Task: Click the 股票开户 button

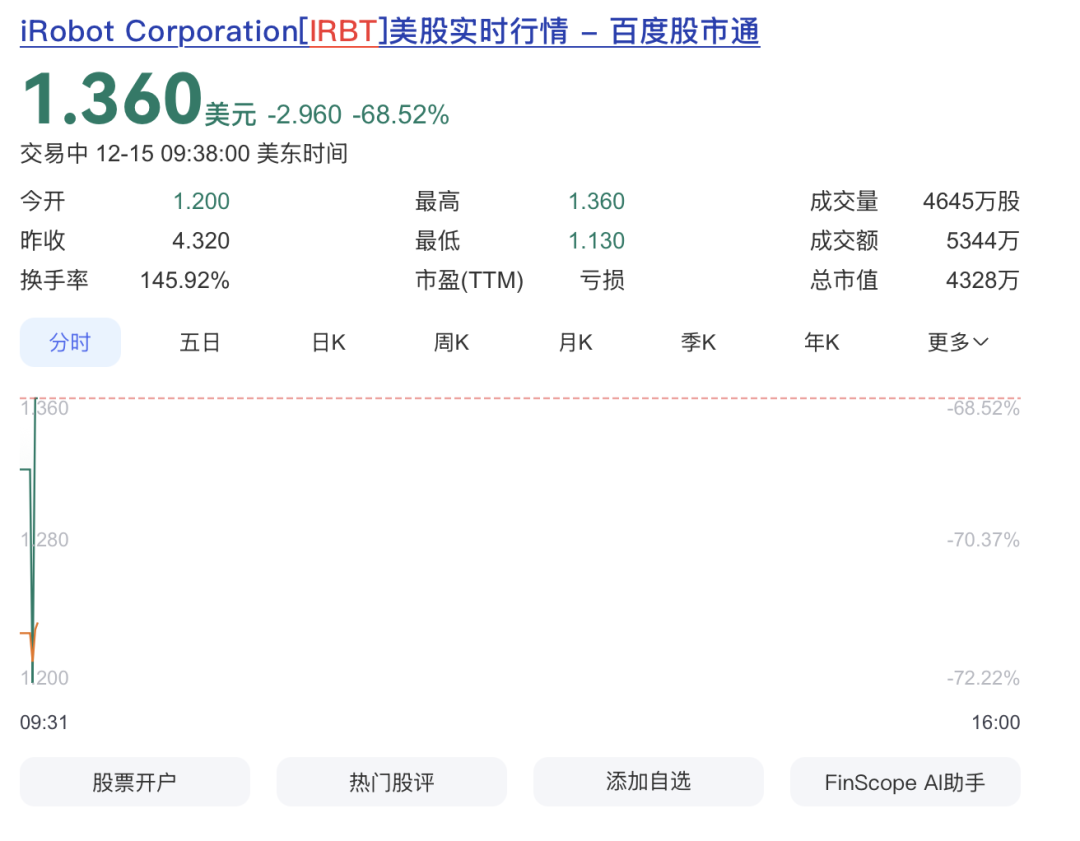Action: [135, 782]
